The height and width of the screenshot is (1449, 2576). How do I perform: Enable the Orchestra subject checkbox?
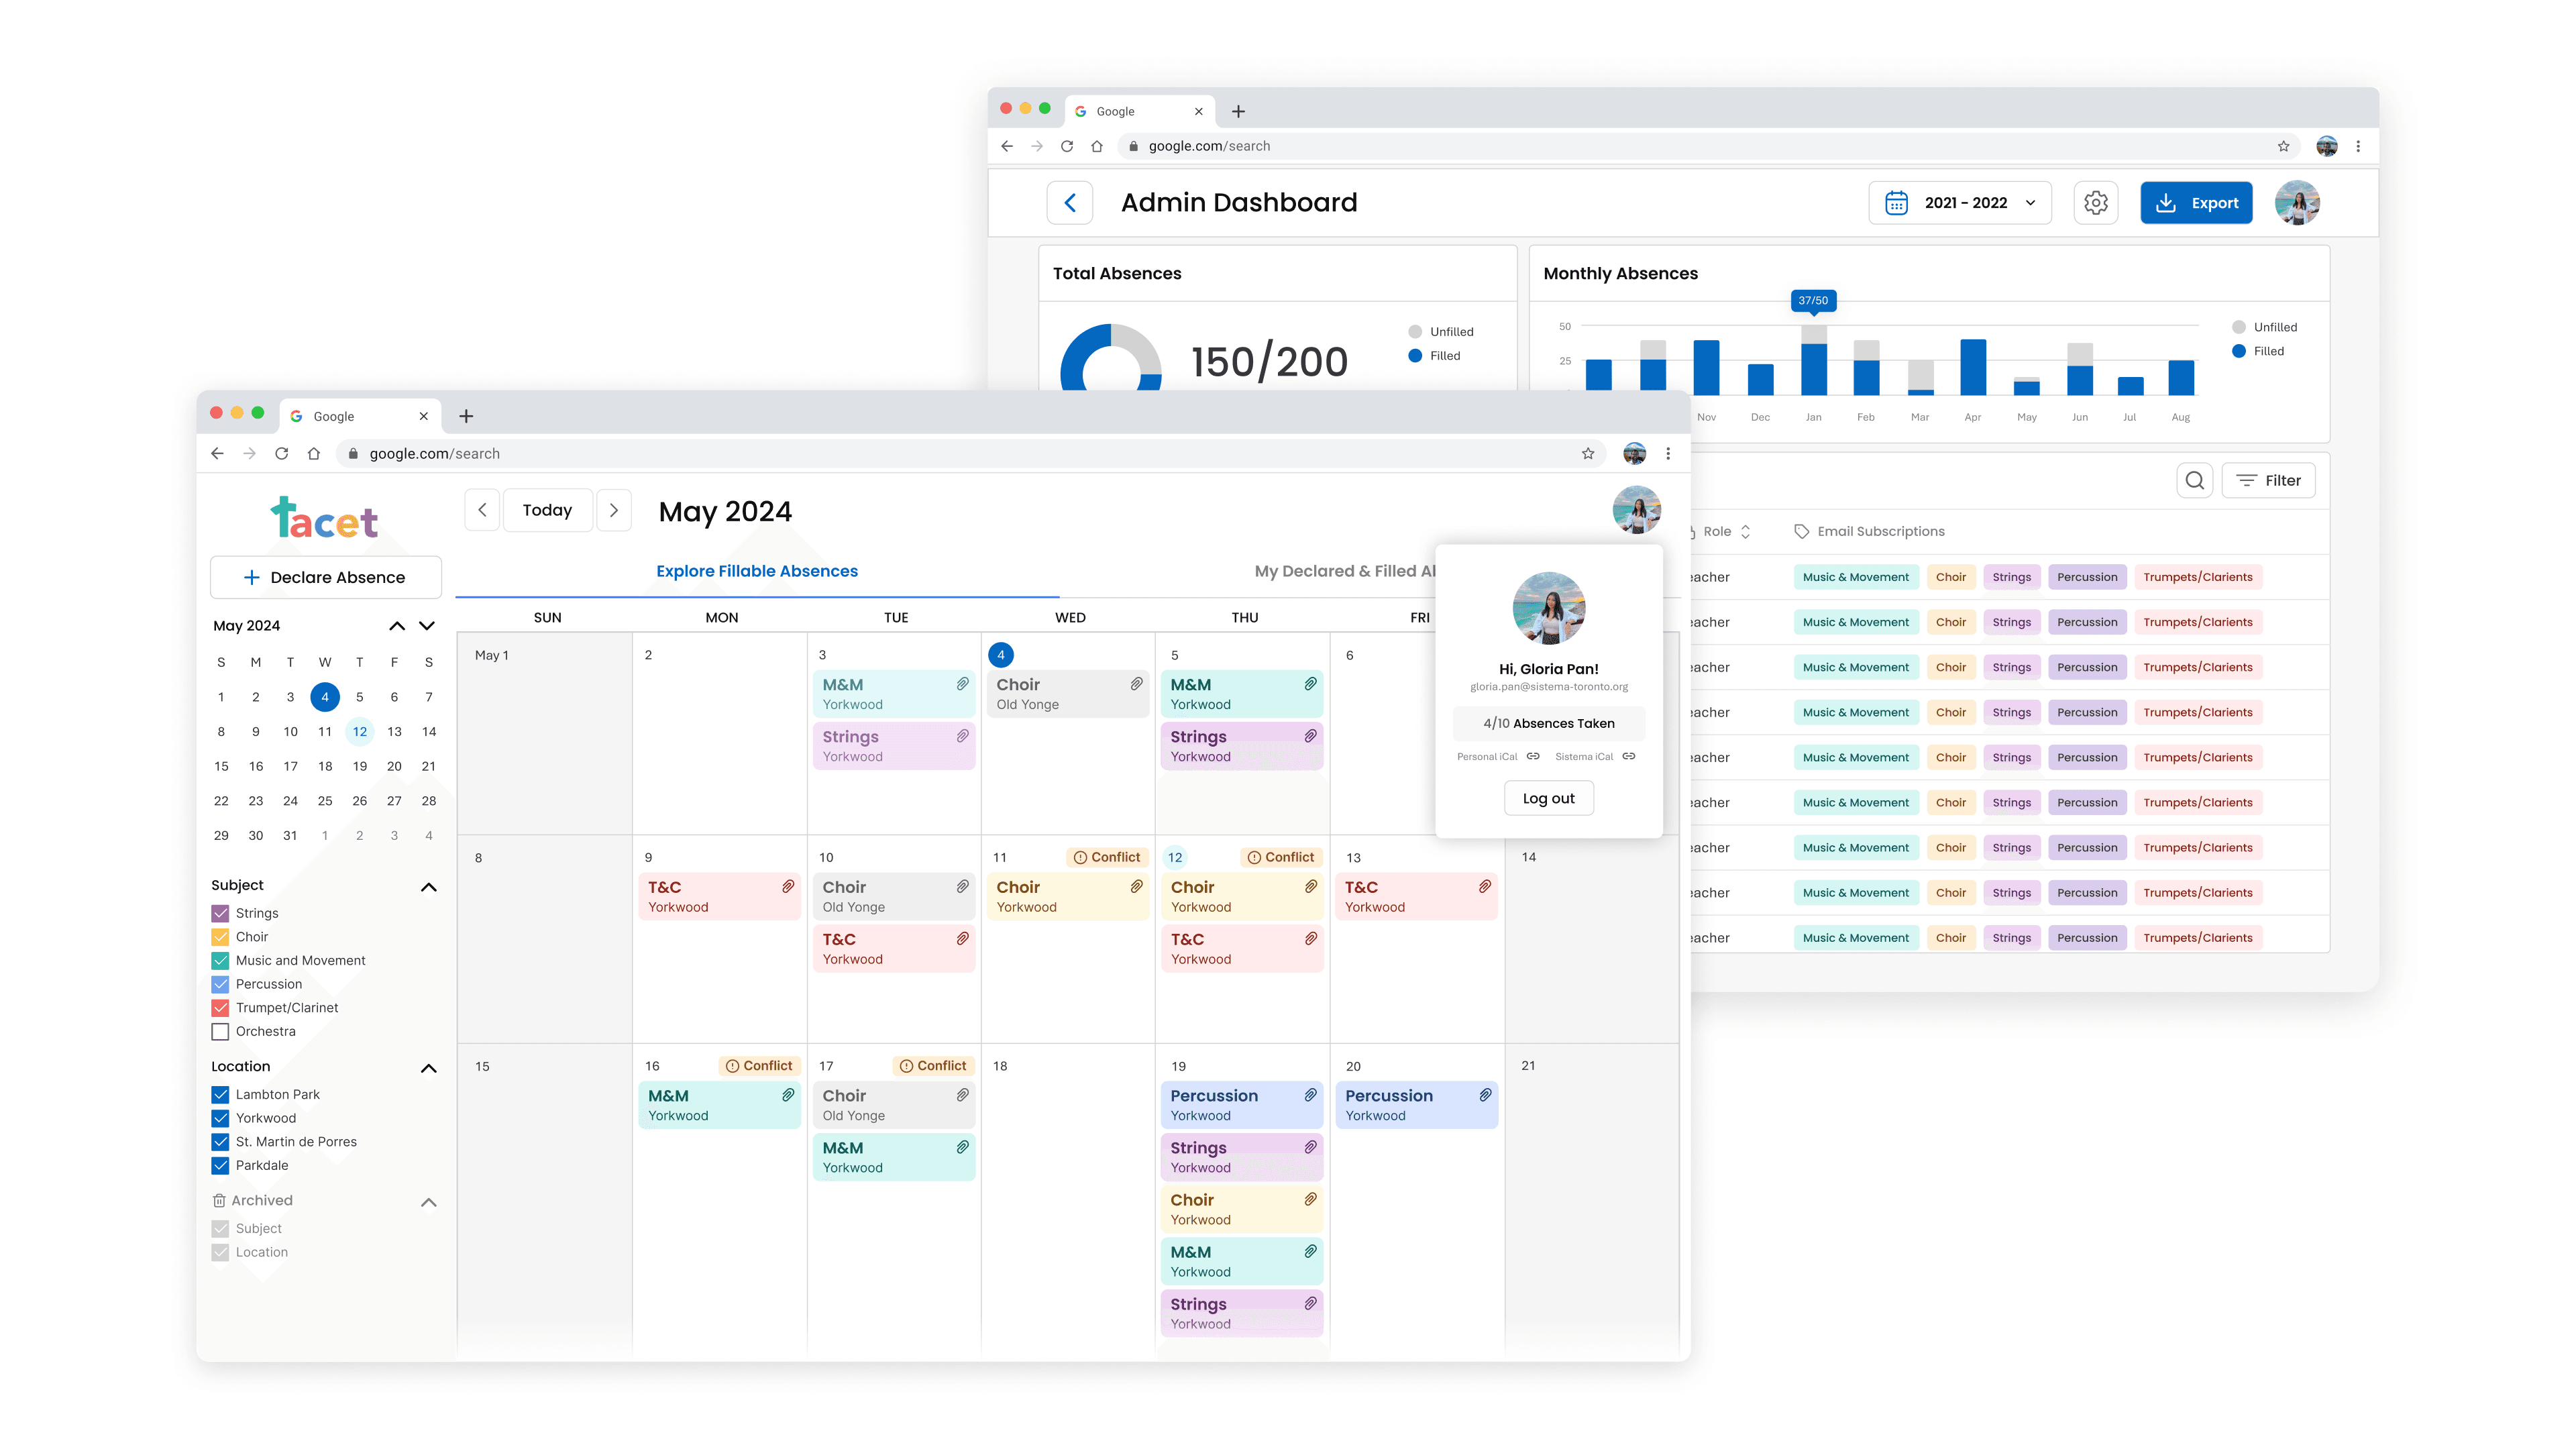pos(220,1031)
